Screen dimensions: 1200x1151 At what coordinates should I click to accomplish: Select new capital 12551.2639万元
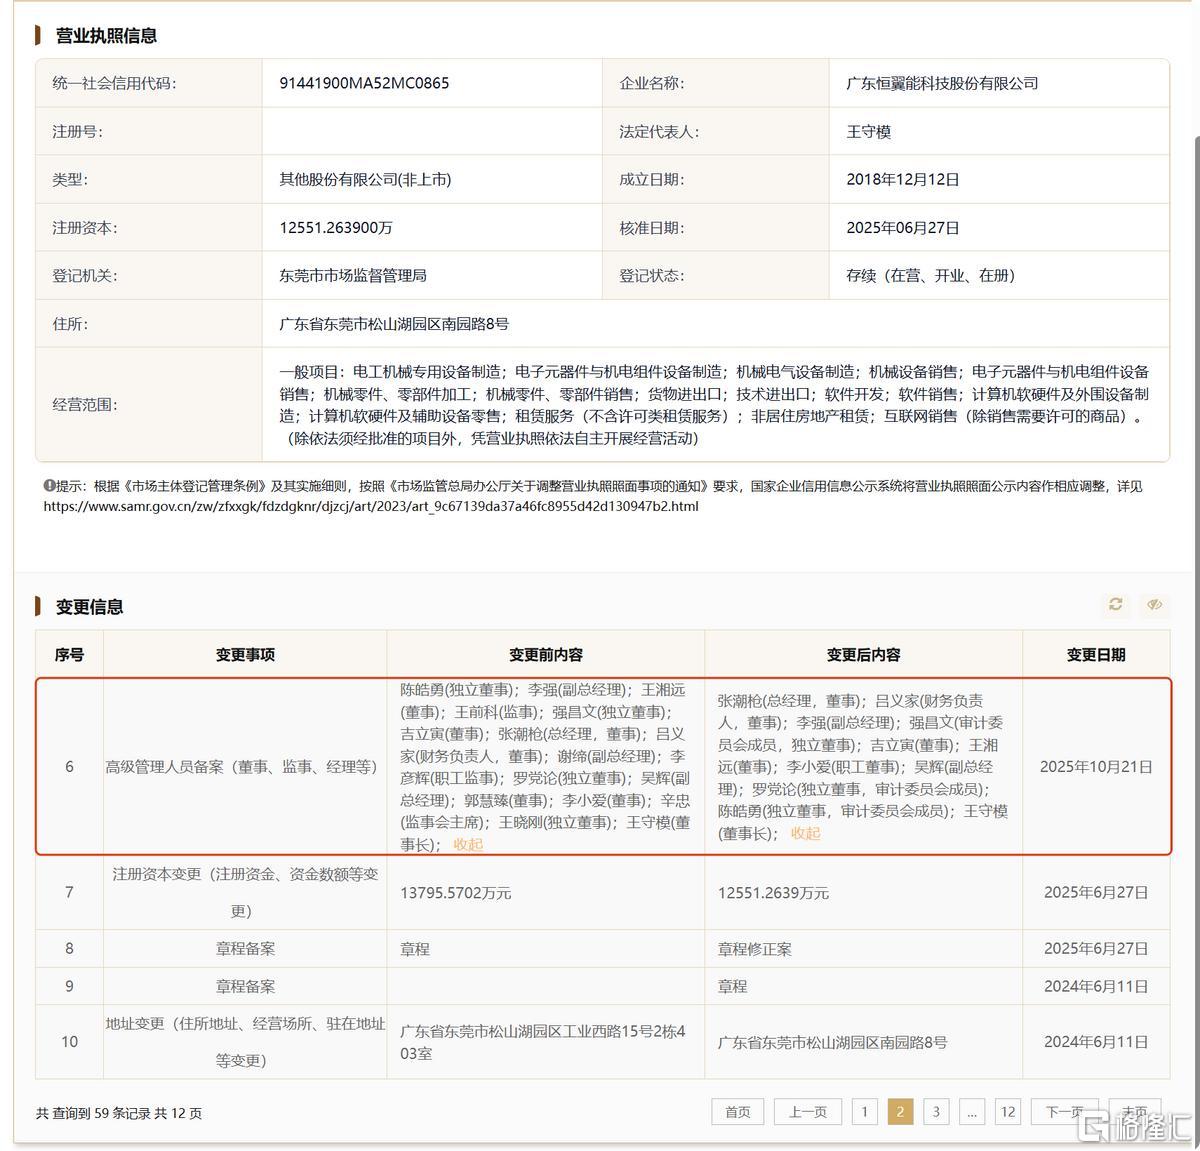(x=773, y=893)
